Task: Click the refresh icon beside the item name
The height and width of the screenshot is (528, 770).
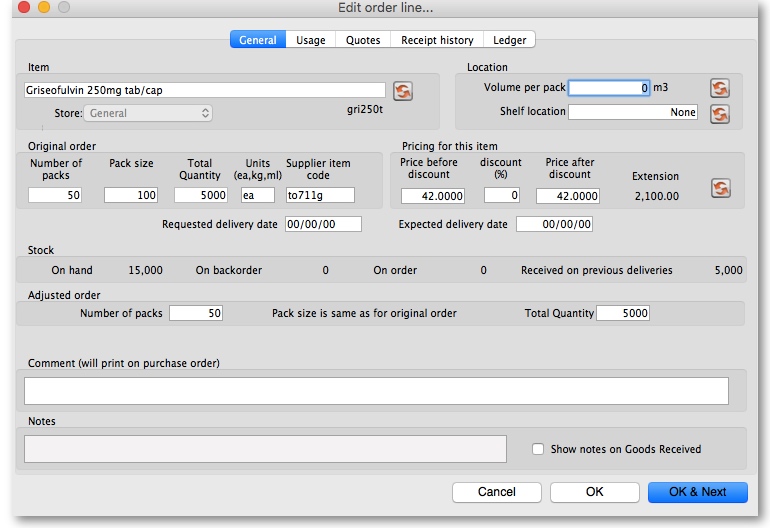Action: click(402, 91)
